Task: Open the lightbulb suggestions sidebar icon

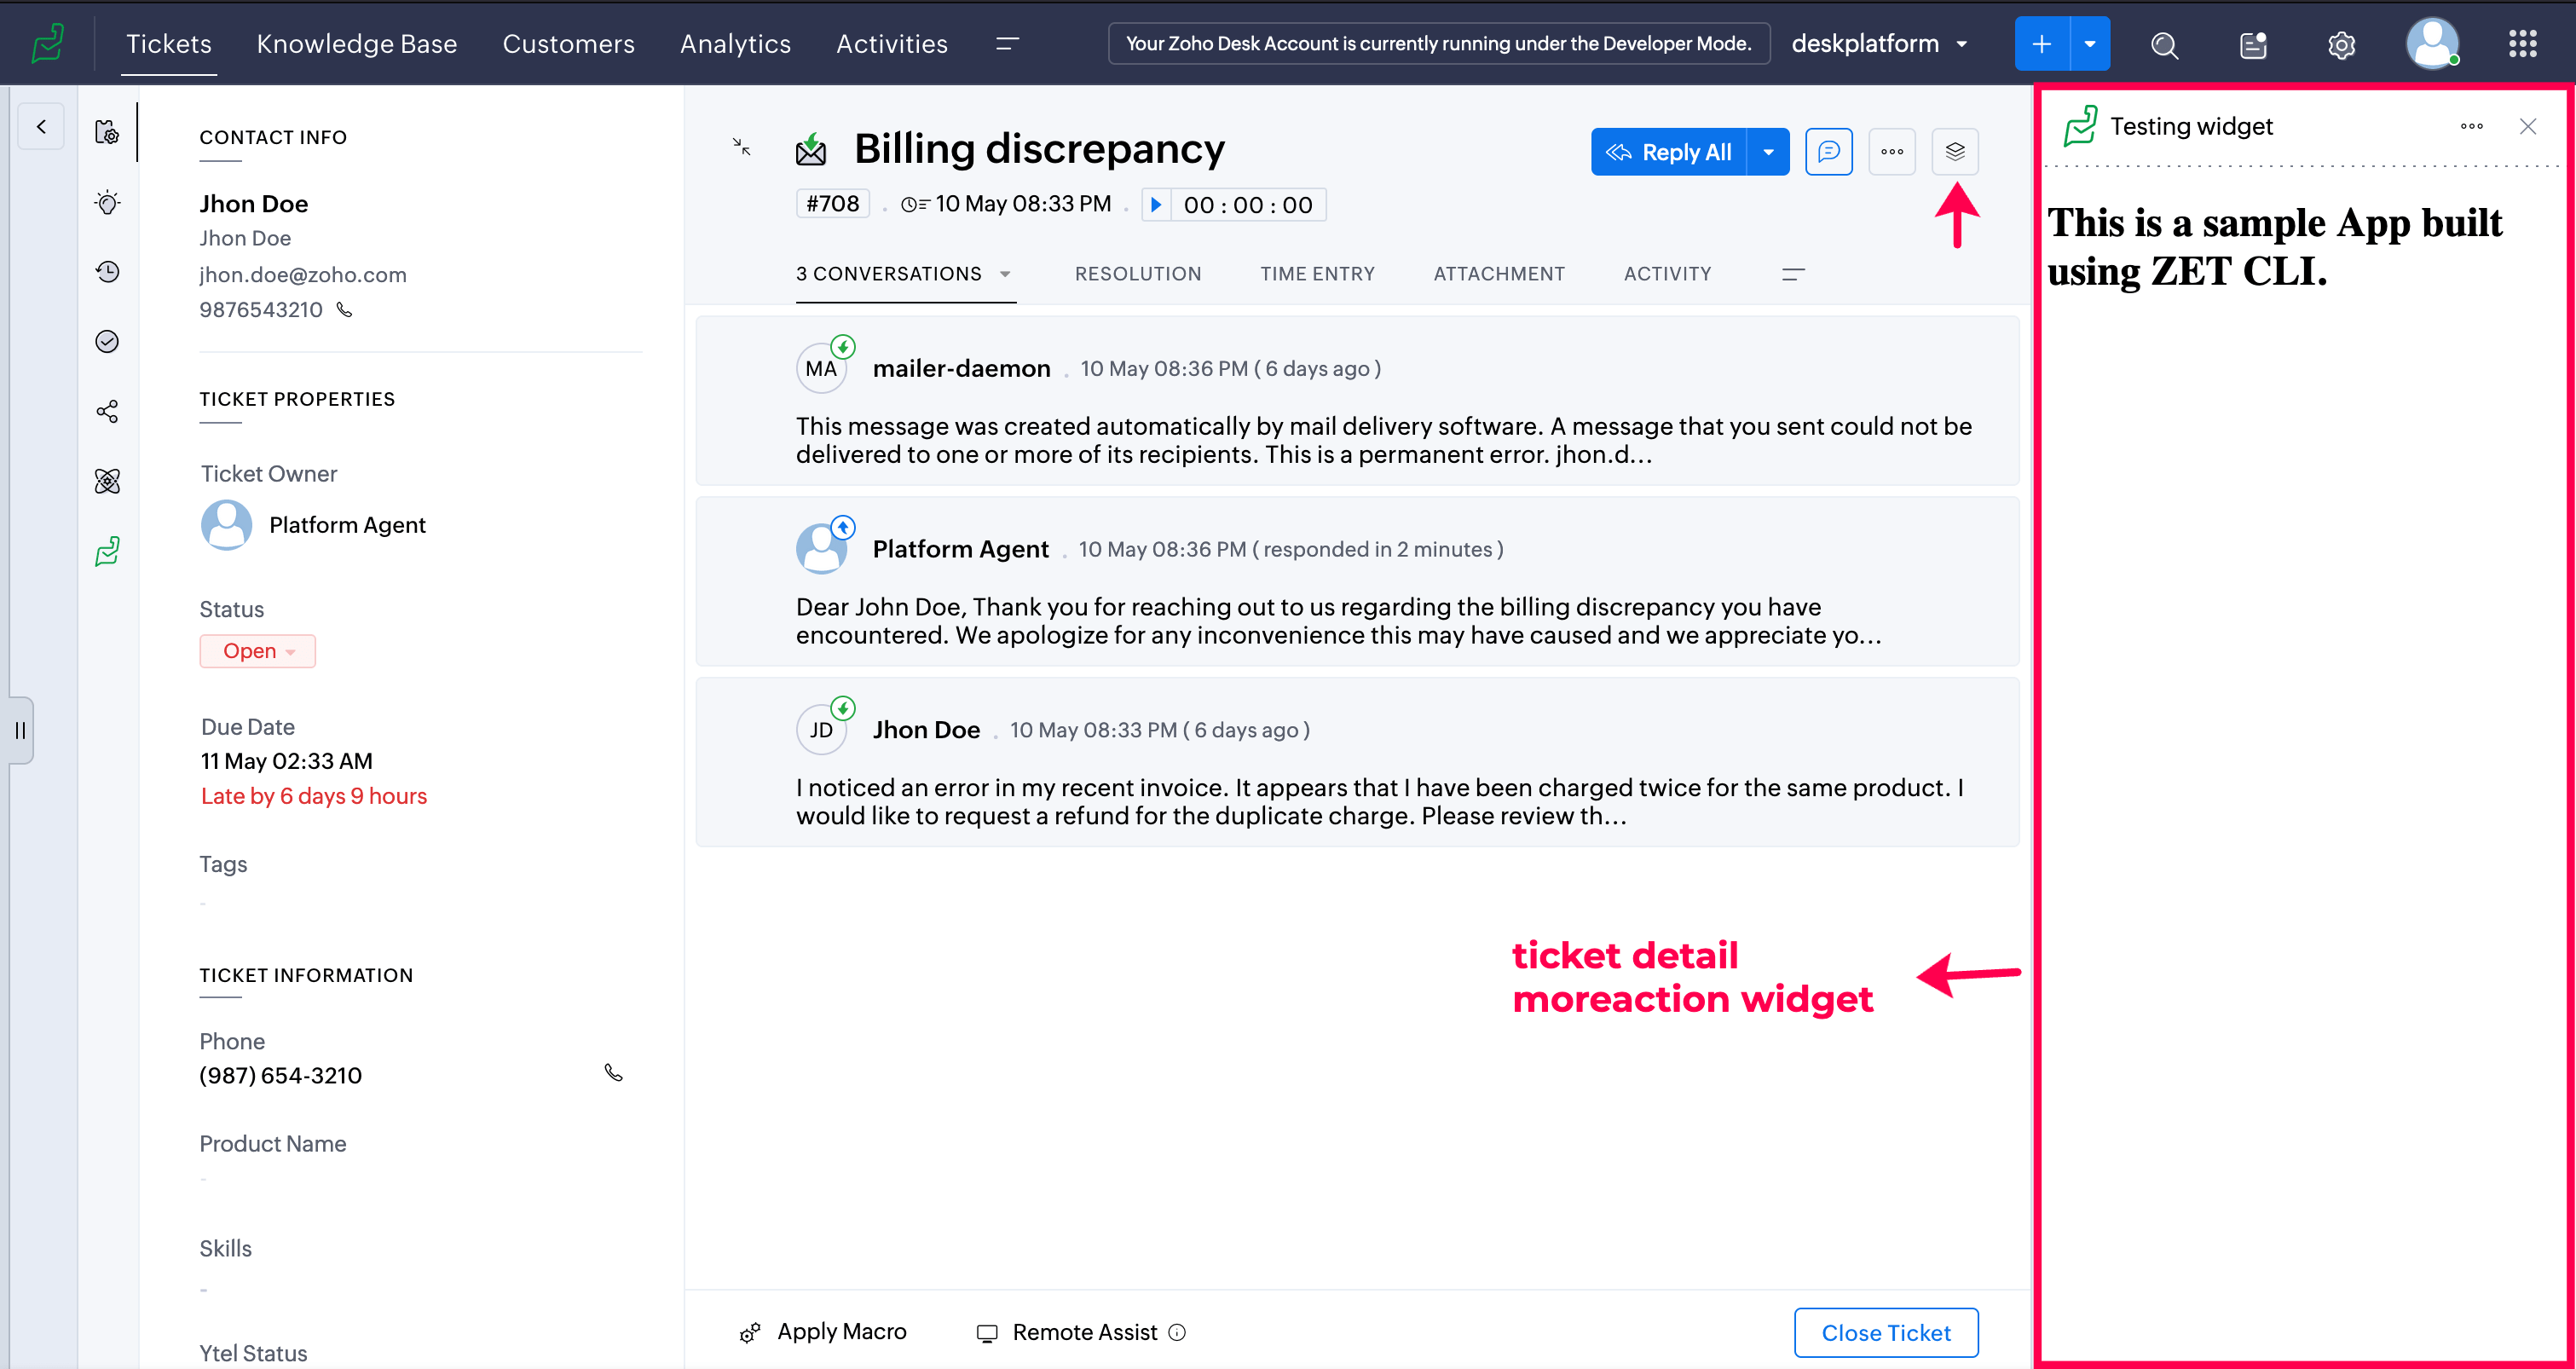Action: [x=107, y=202]
